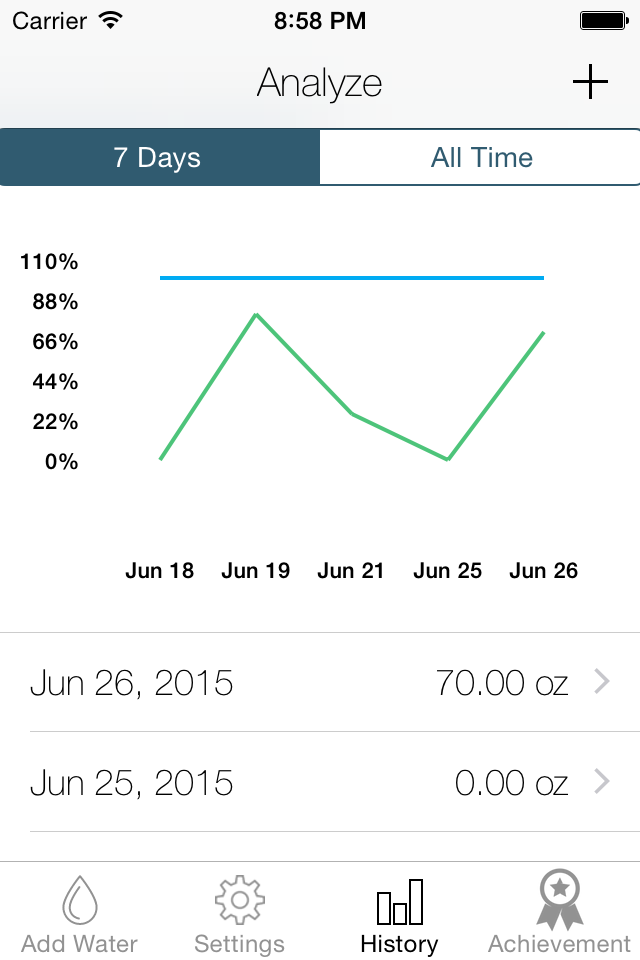Select the History bar chart icon
Screen dimensions: 640x960
pyautogui.click(x=399, y=902)
